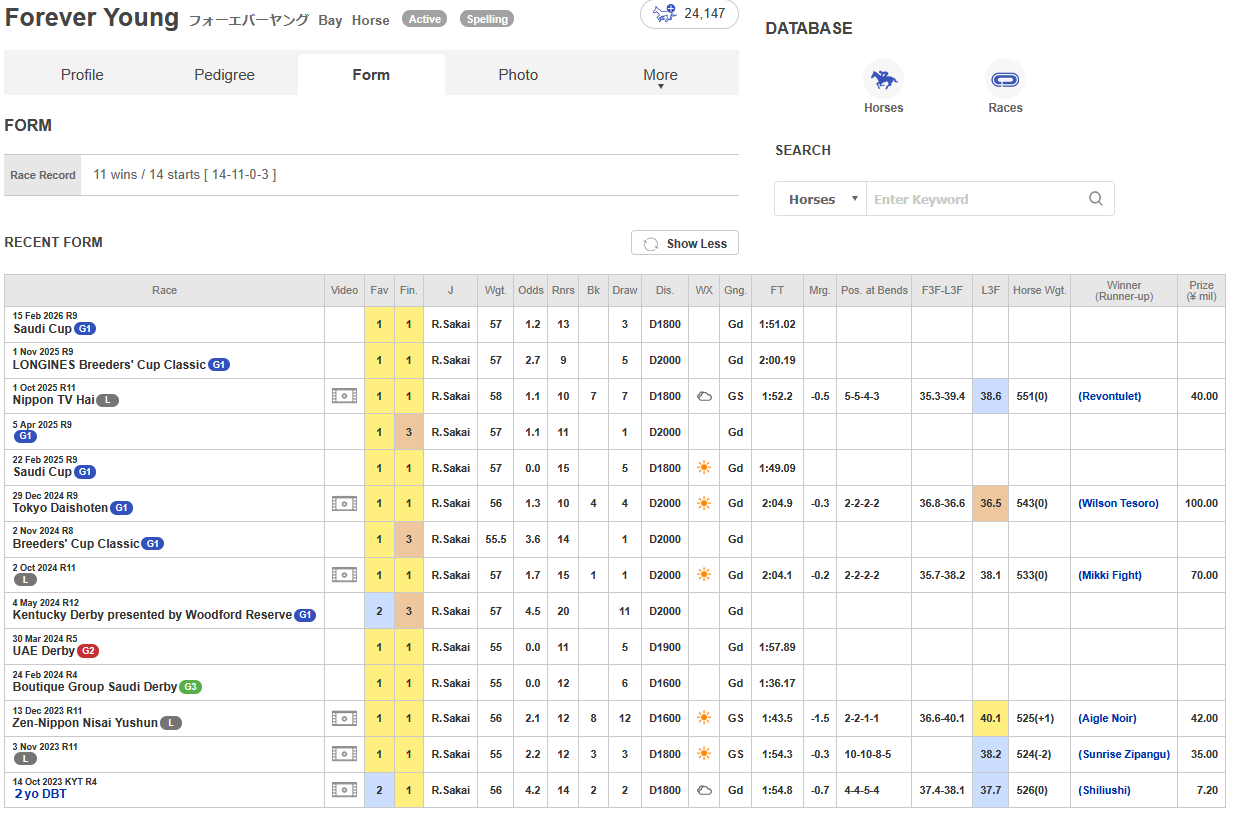Viewport: 1239px width, 826px height.
Task: Click the Active status badge
Action: point(424,19)
